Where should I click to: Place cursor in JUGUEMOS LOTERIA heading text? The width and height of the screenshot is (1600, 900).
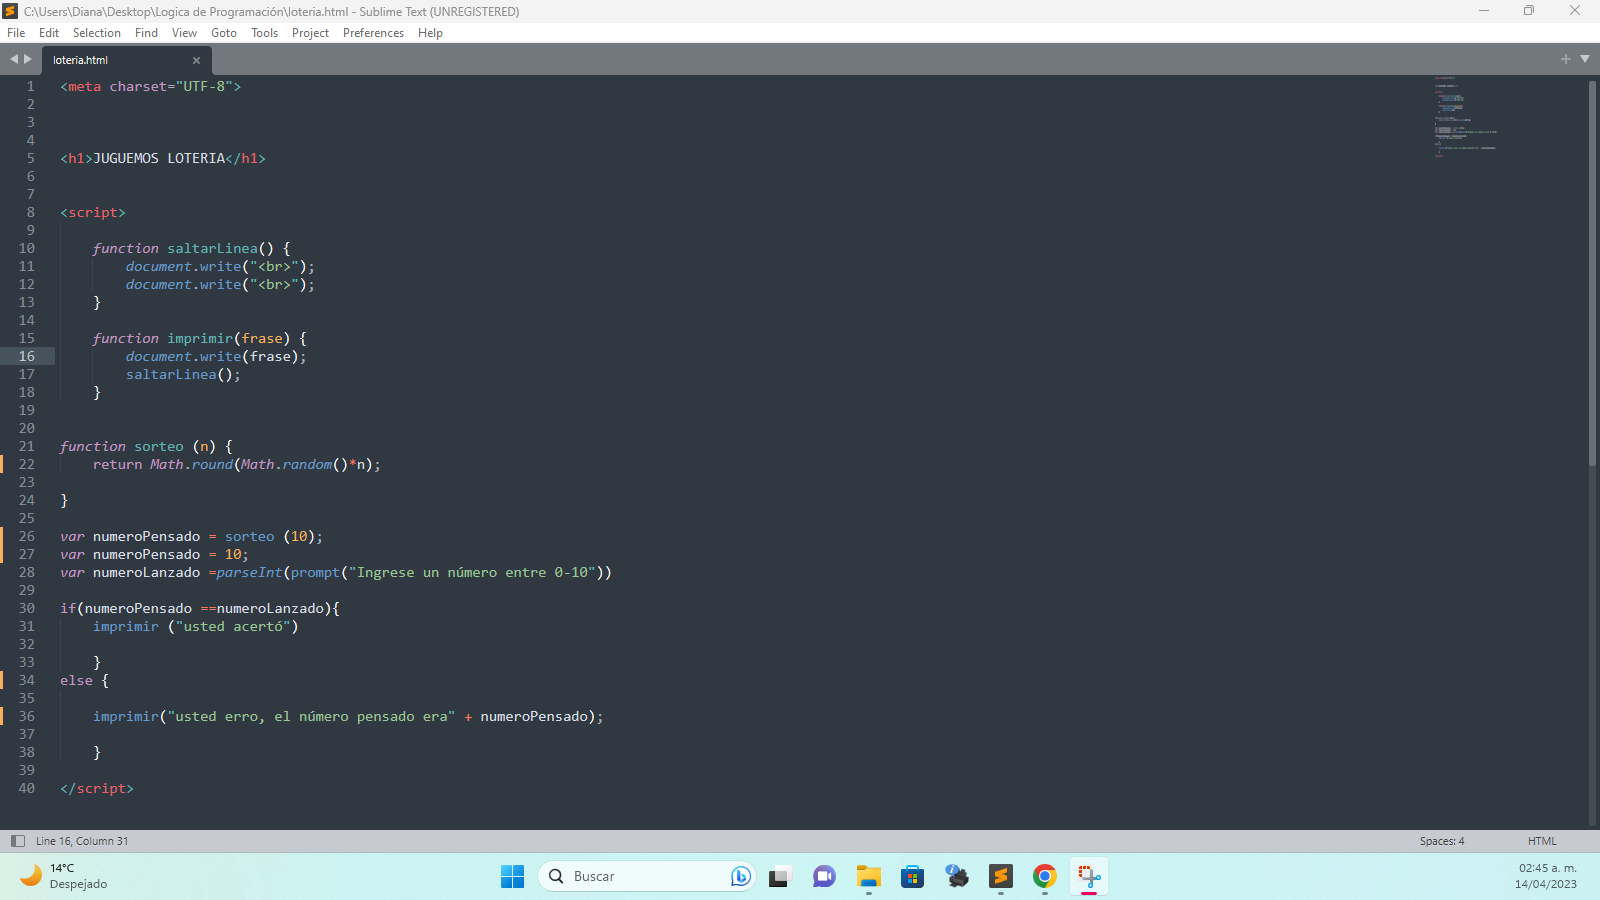159,158
